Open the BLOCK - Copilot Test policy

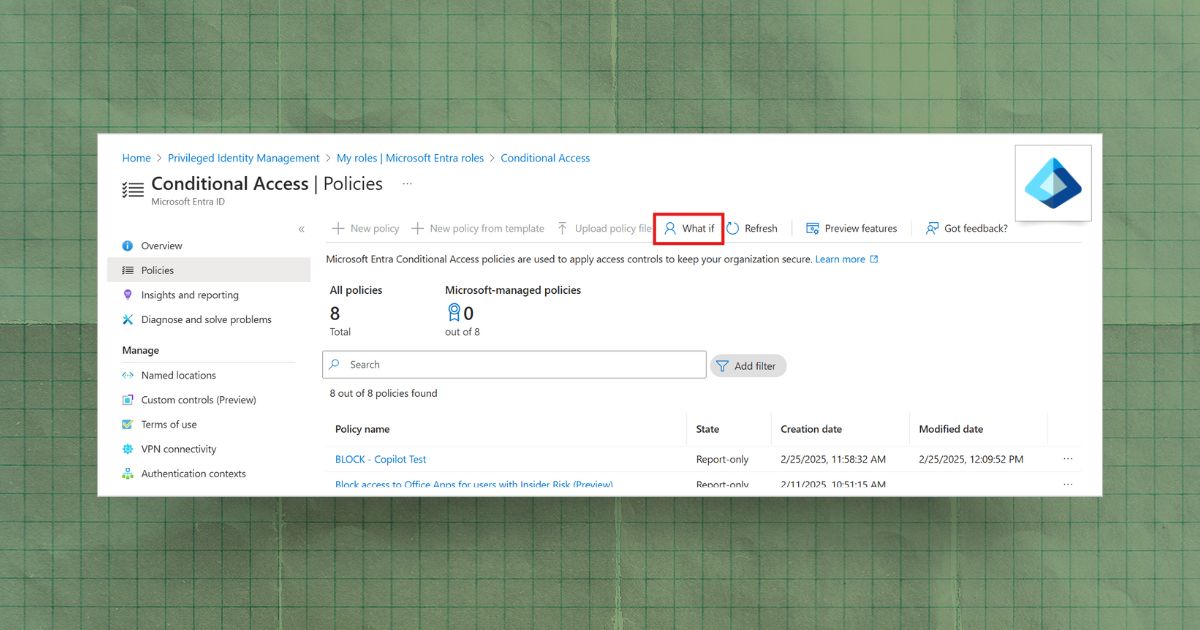pyautogui.click(x=381, y=460)
